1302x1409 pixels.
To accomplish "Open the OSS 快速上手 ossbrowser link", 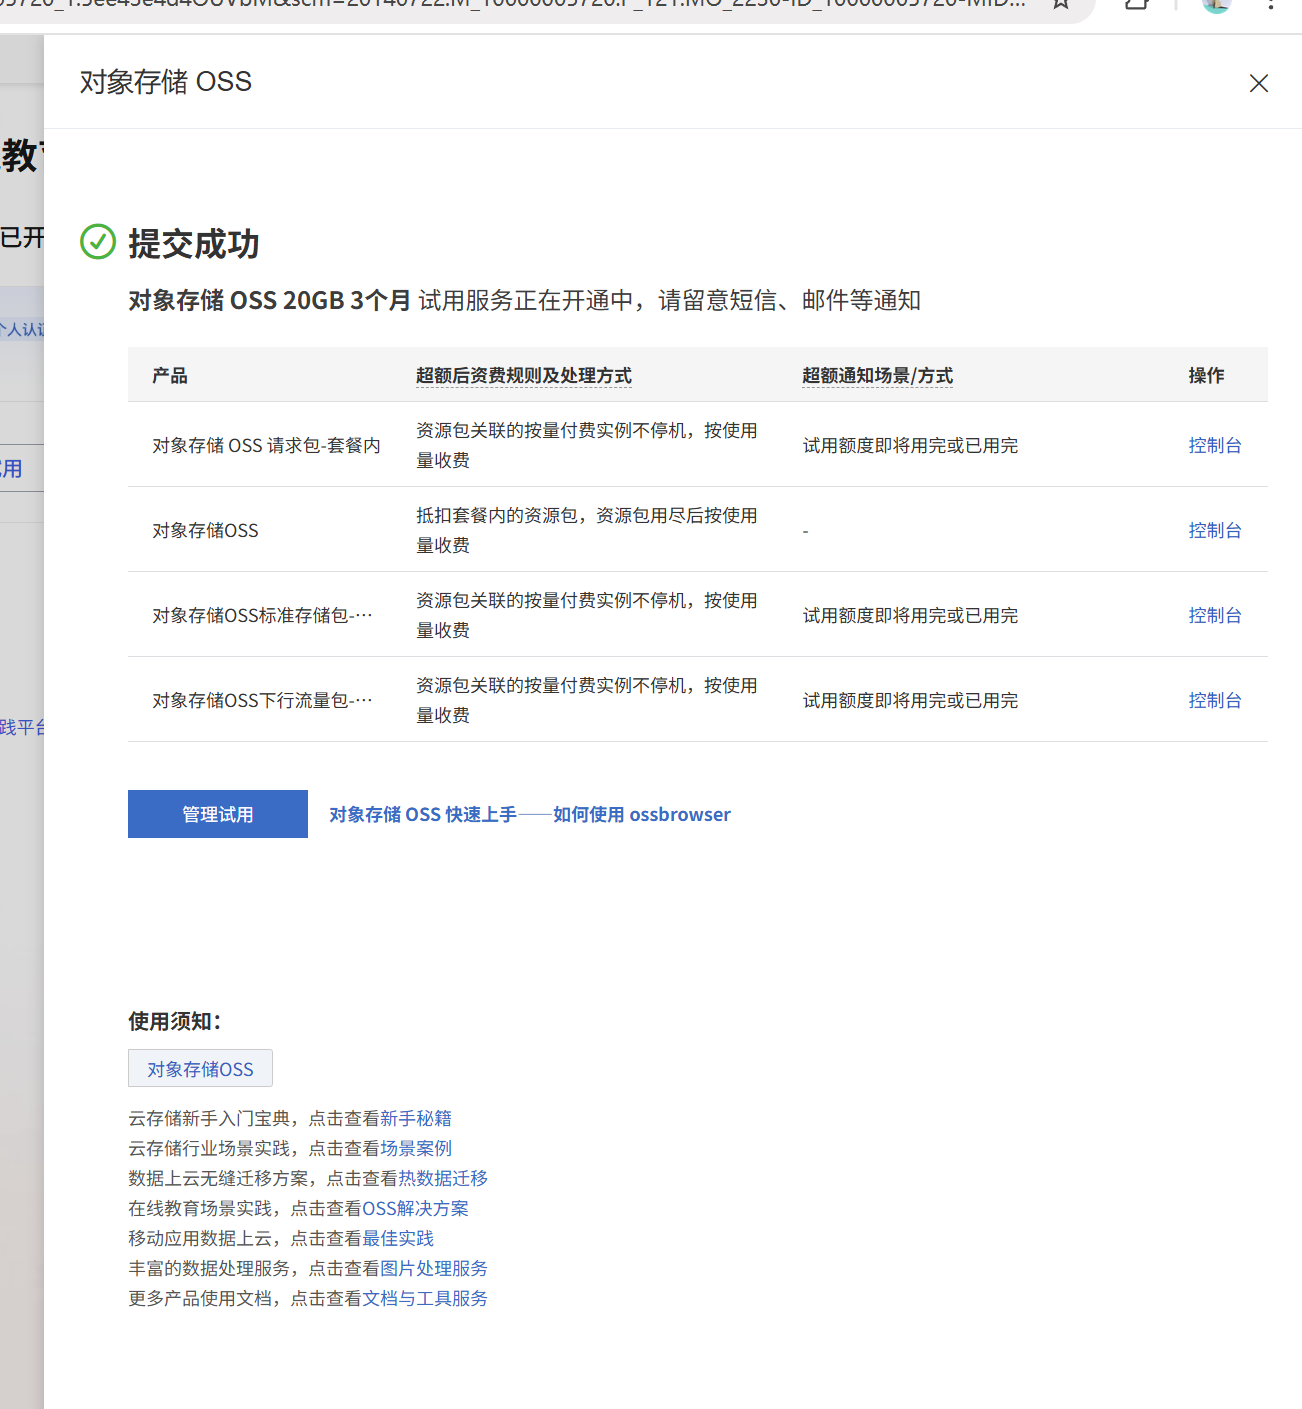I will 530,814.
